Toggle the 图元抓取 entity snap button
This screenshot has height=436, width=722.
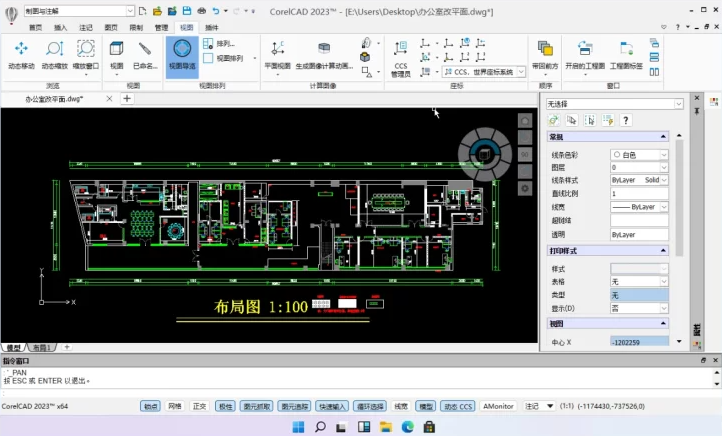click(x=257, y=406)
